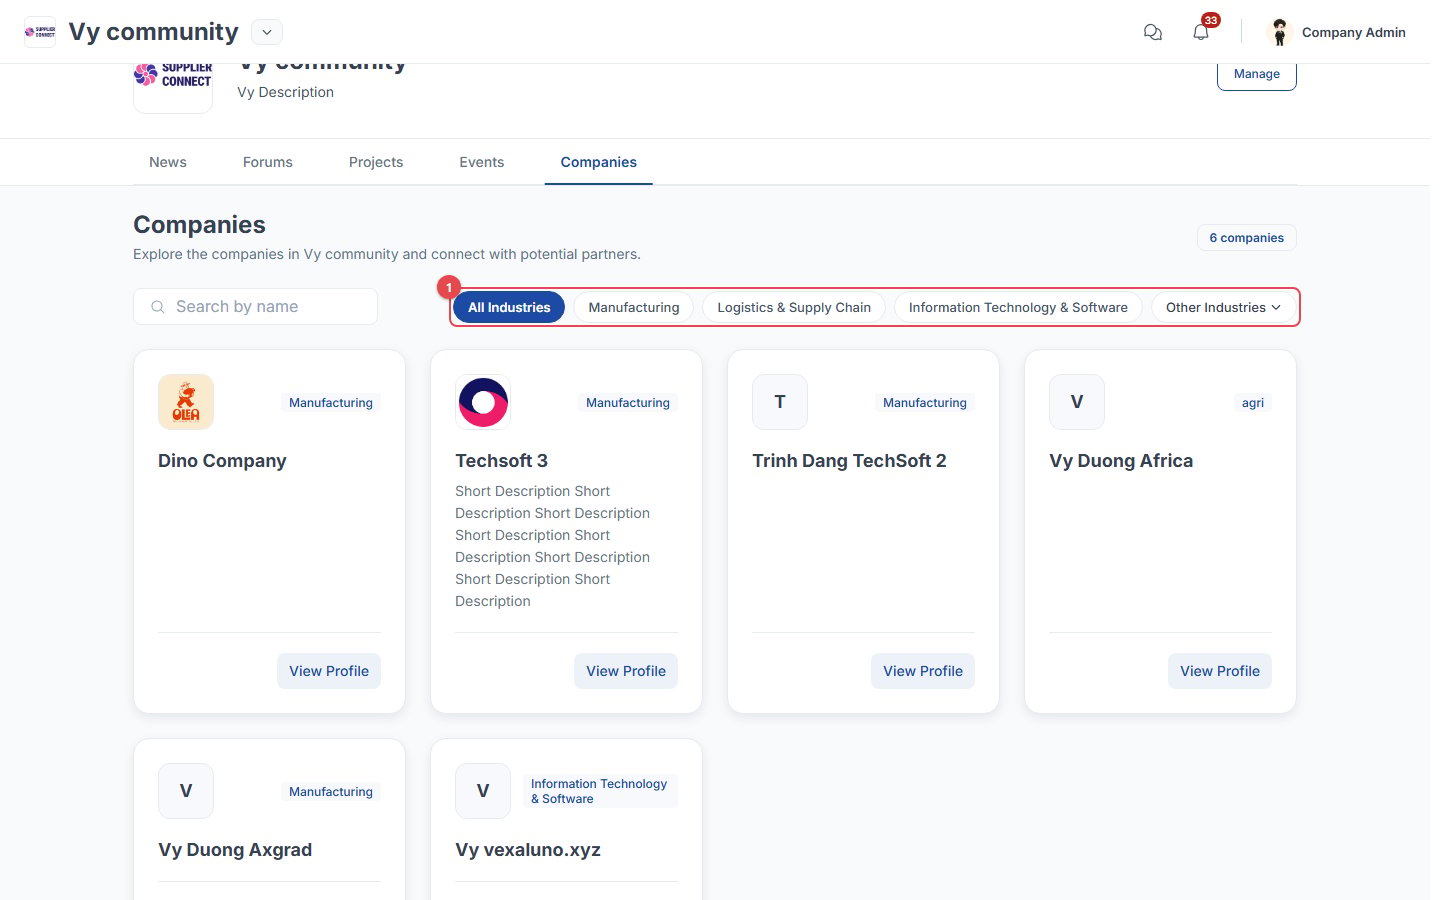Switch to the News tab
This screenshot has width=1440, height=900.
point(168,162)
